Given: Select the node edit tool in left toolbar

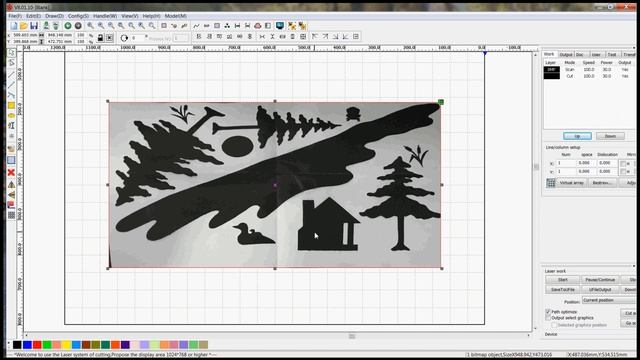Looking at the screenshot, I should 11,63.
